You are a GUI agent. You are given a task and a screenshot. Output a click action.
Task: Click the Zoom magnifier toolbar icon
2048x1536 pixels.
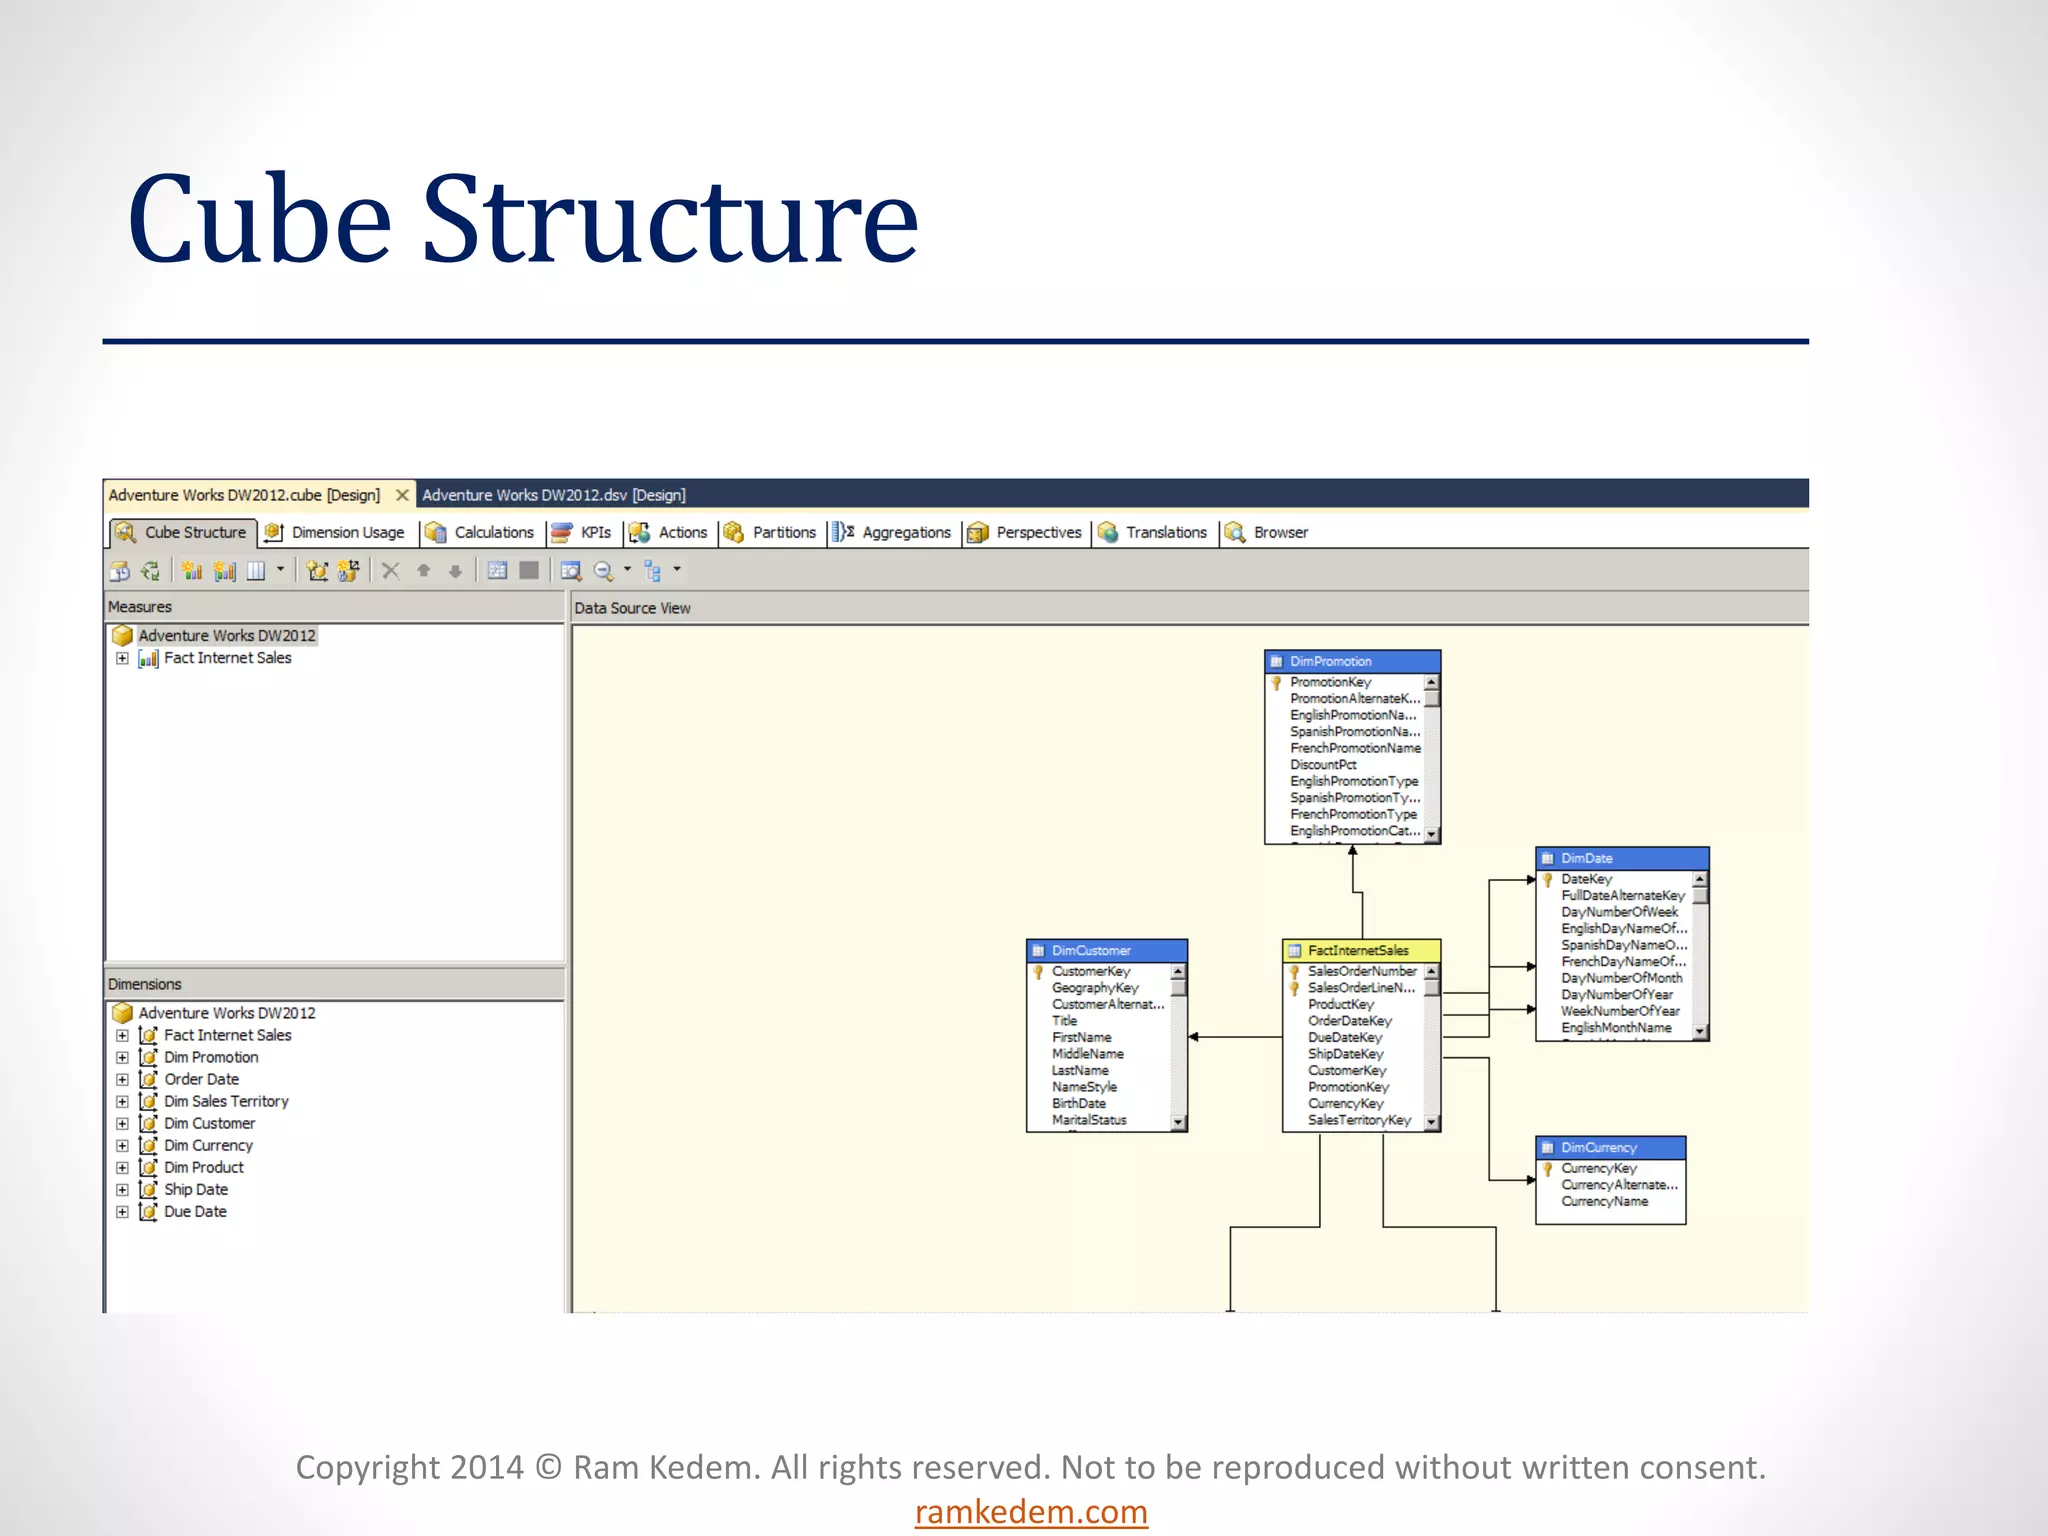pyautogui.click(x=603, y=571)
